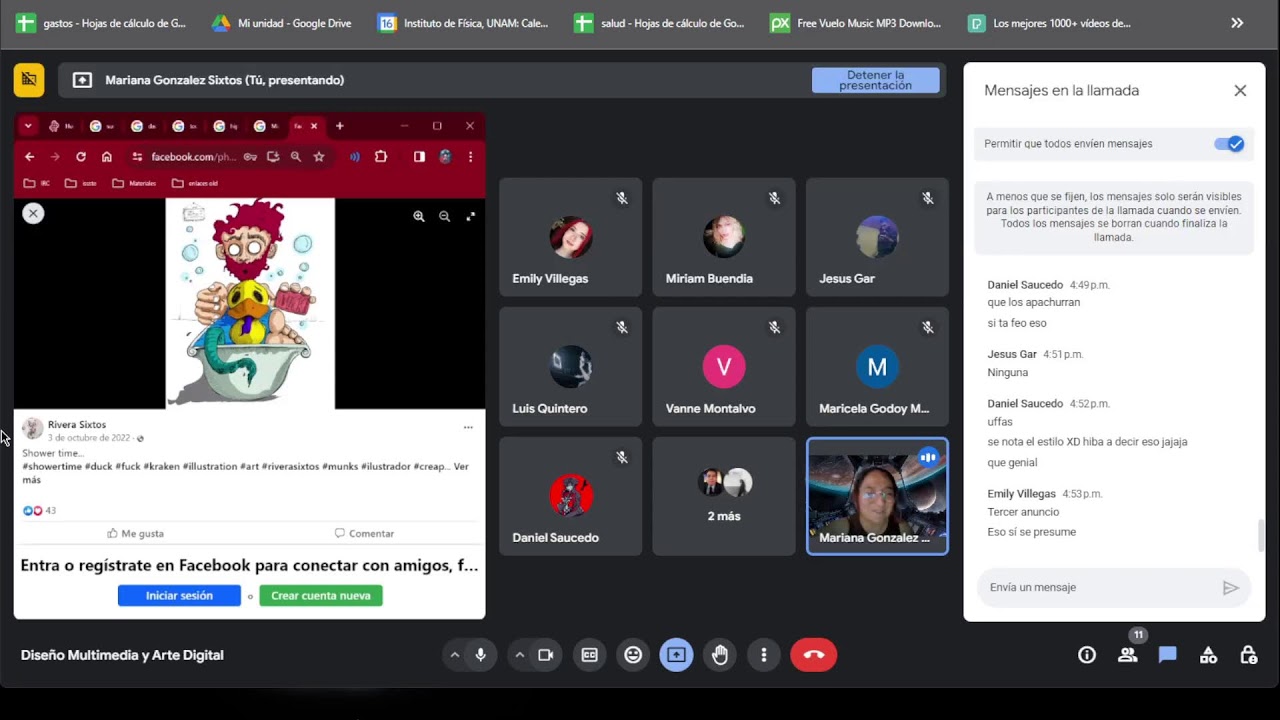This screenshot has height=720, width=1280.
Task: Zoom out on the Facebook photo
Action: [444, 216]
